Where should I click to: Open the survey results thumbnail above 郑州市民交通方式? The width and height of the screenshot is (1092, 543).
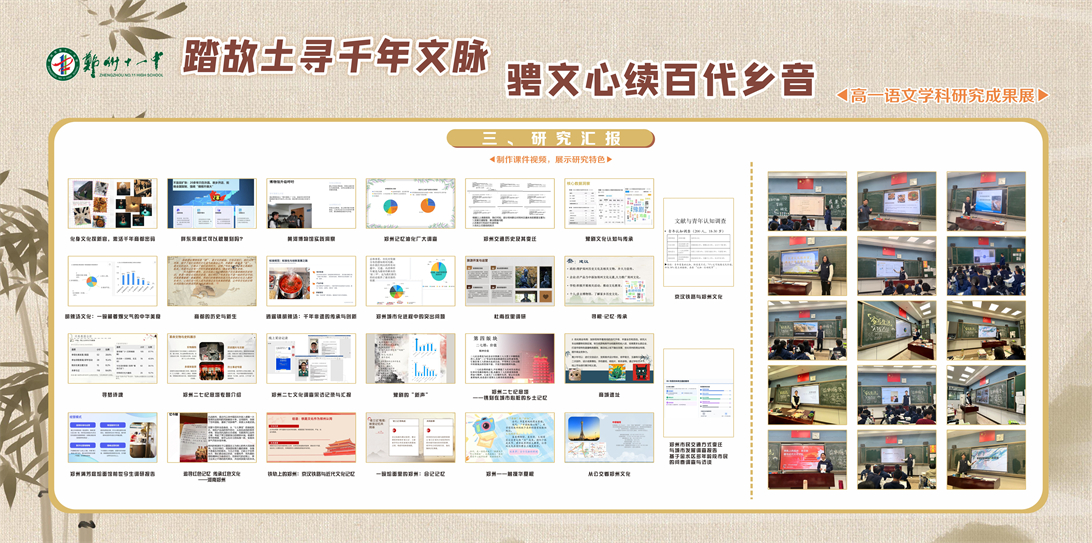[x=698, y=392]
